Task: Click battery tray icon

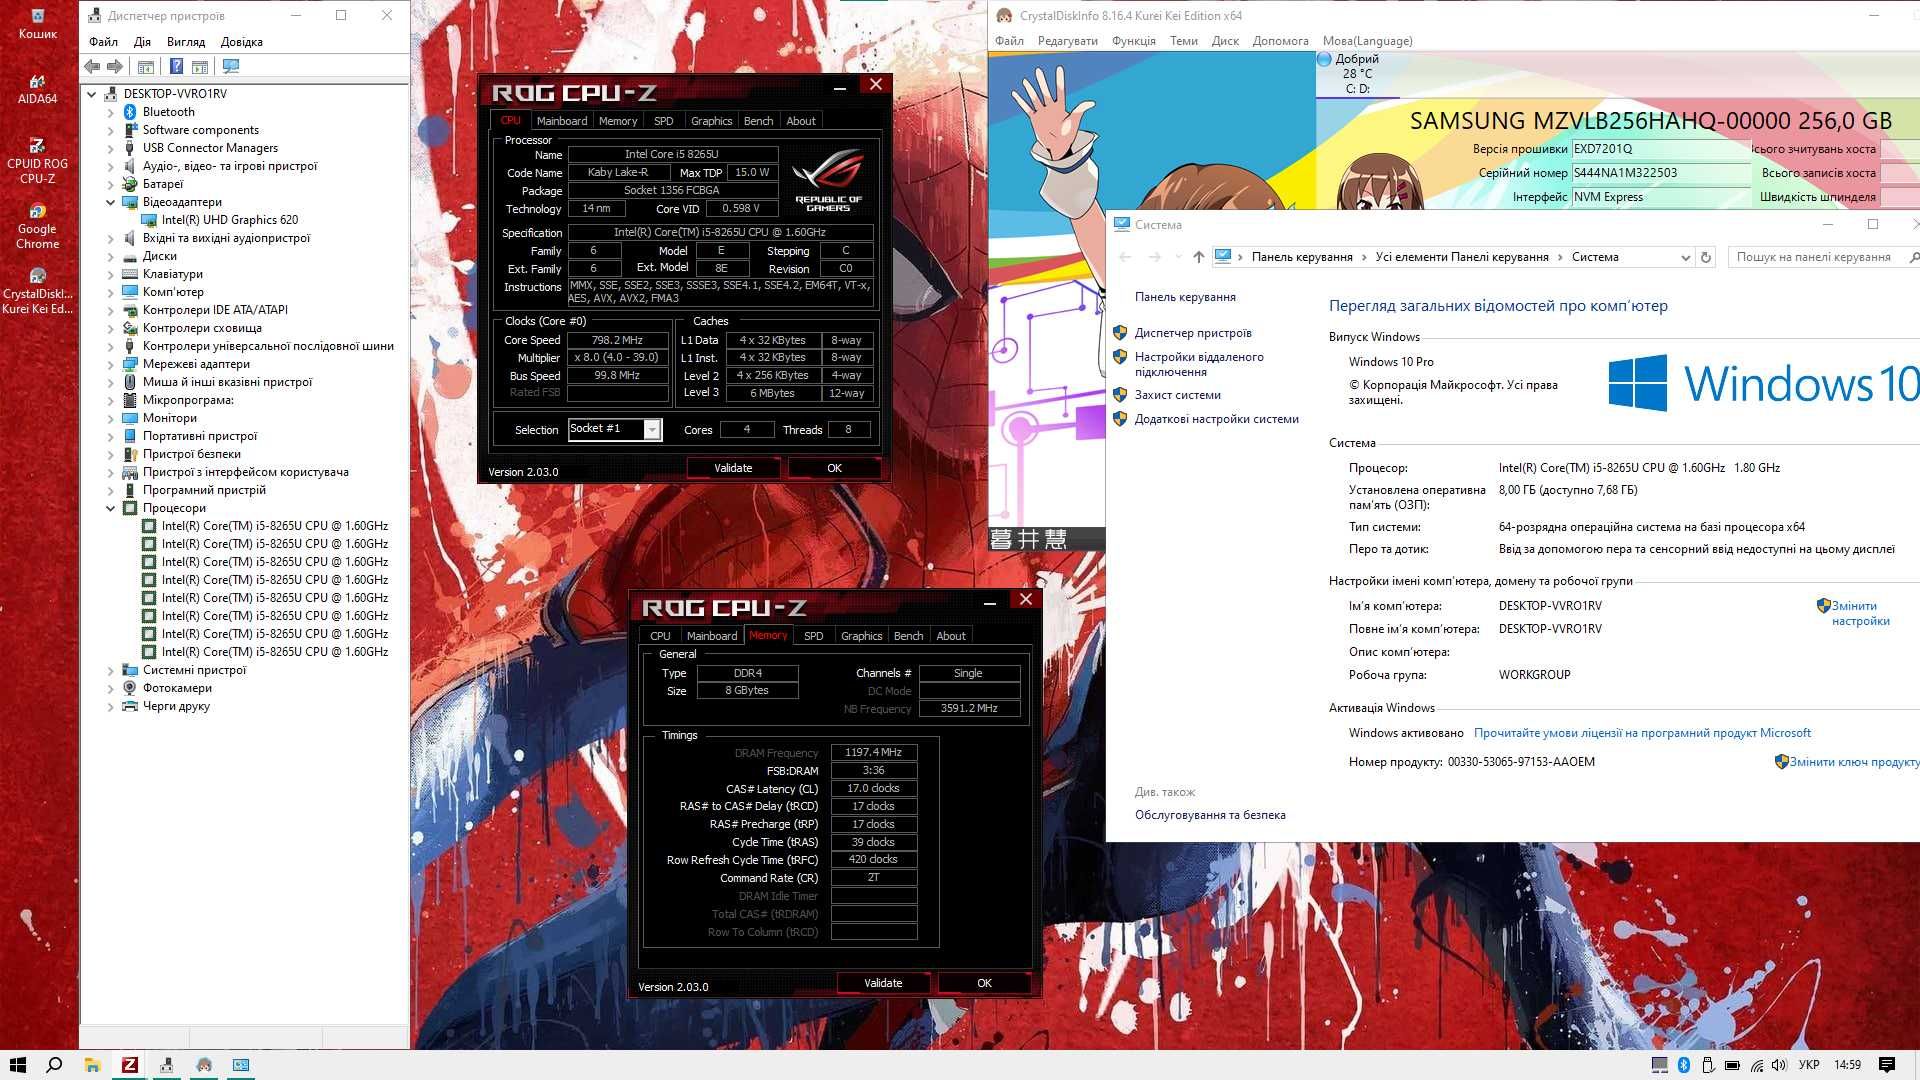Action: pos(1732,1065)
